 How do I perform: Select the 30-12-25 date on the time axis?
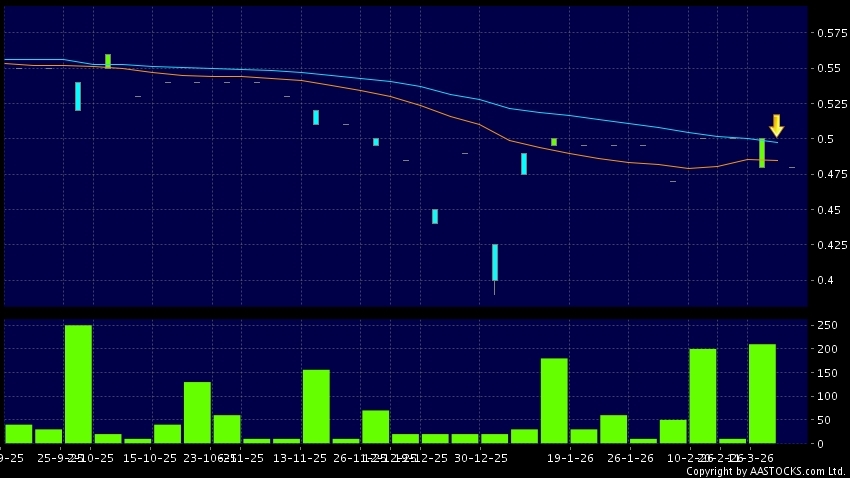tap(479, 457)
